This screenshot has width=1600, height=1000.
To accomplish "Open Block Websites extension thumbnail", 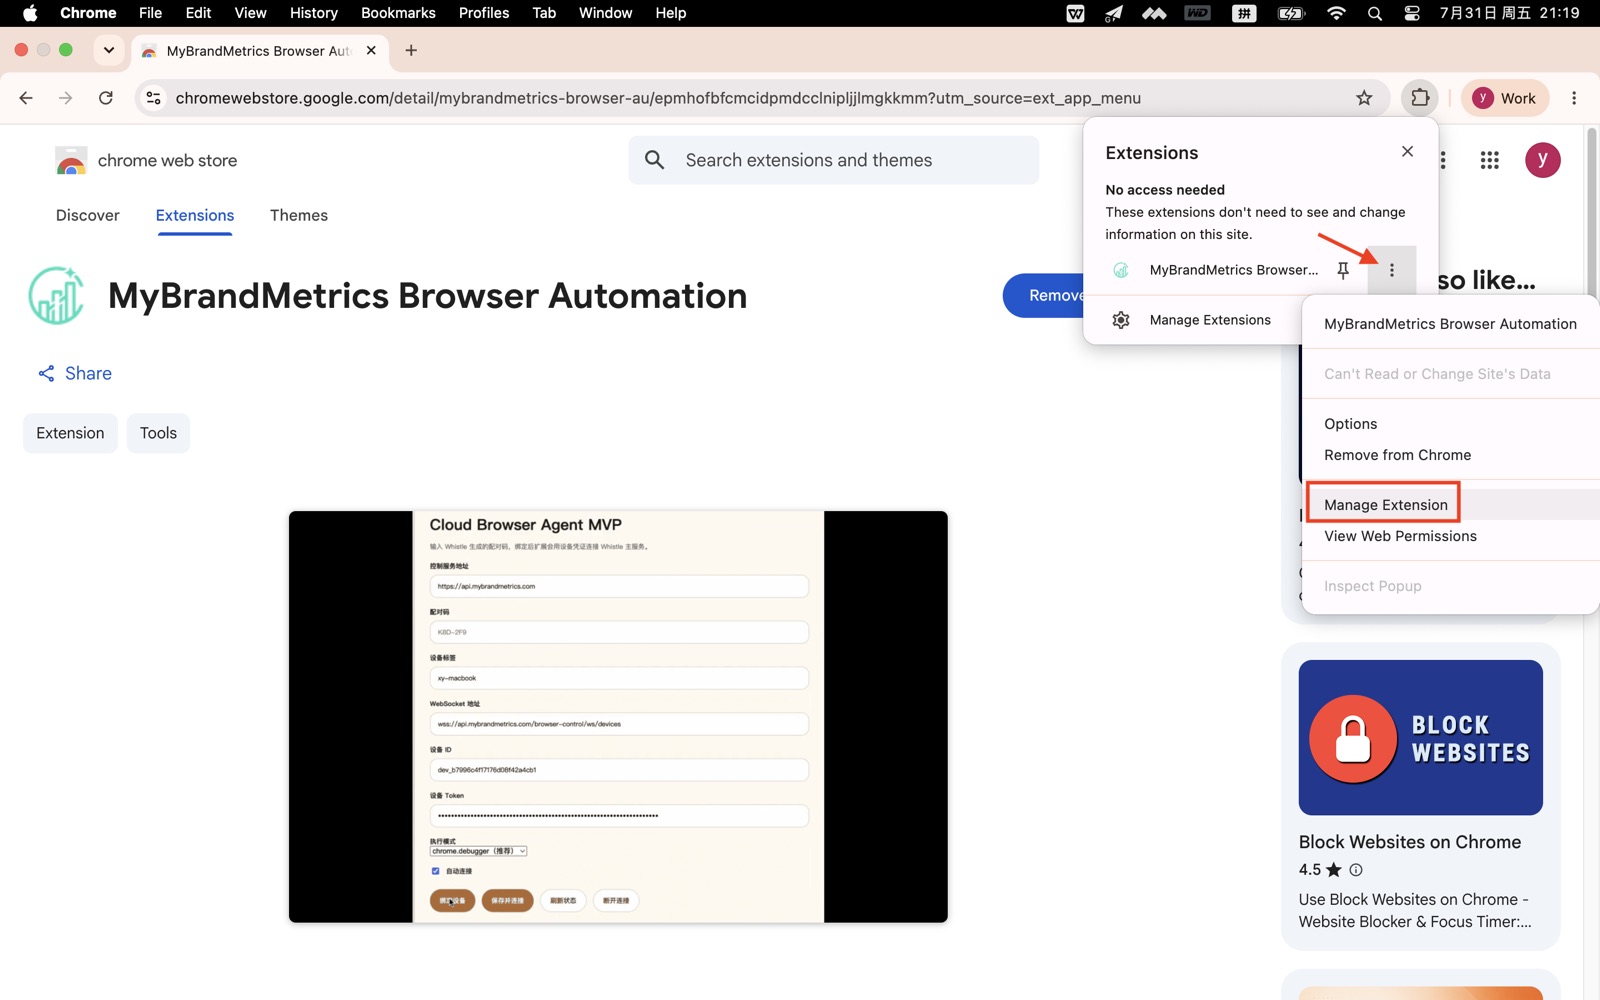I will pyautogui.click(x=1420, y=737).
